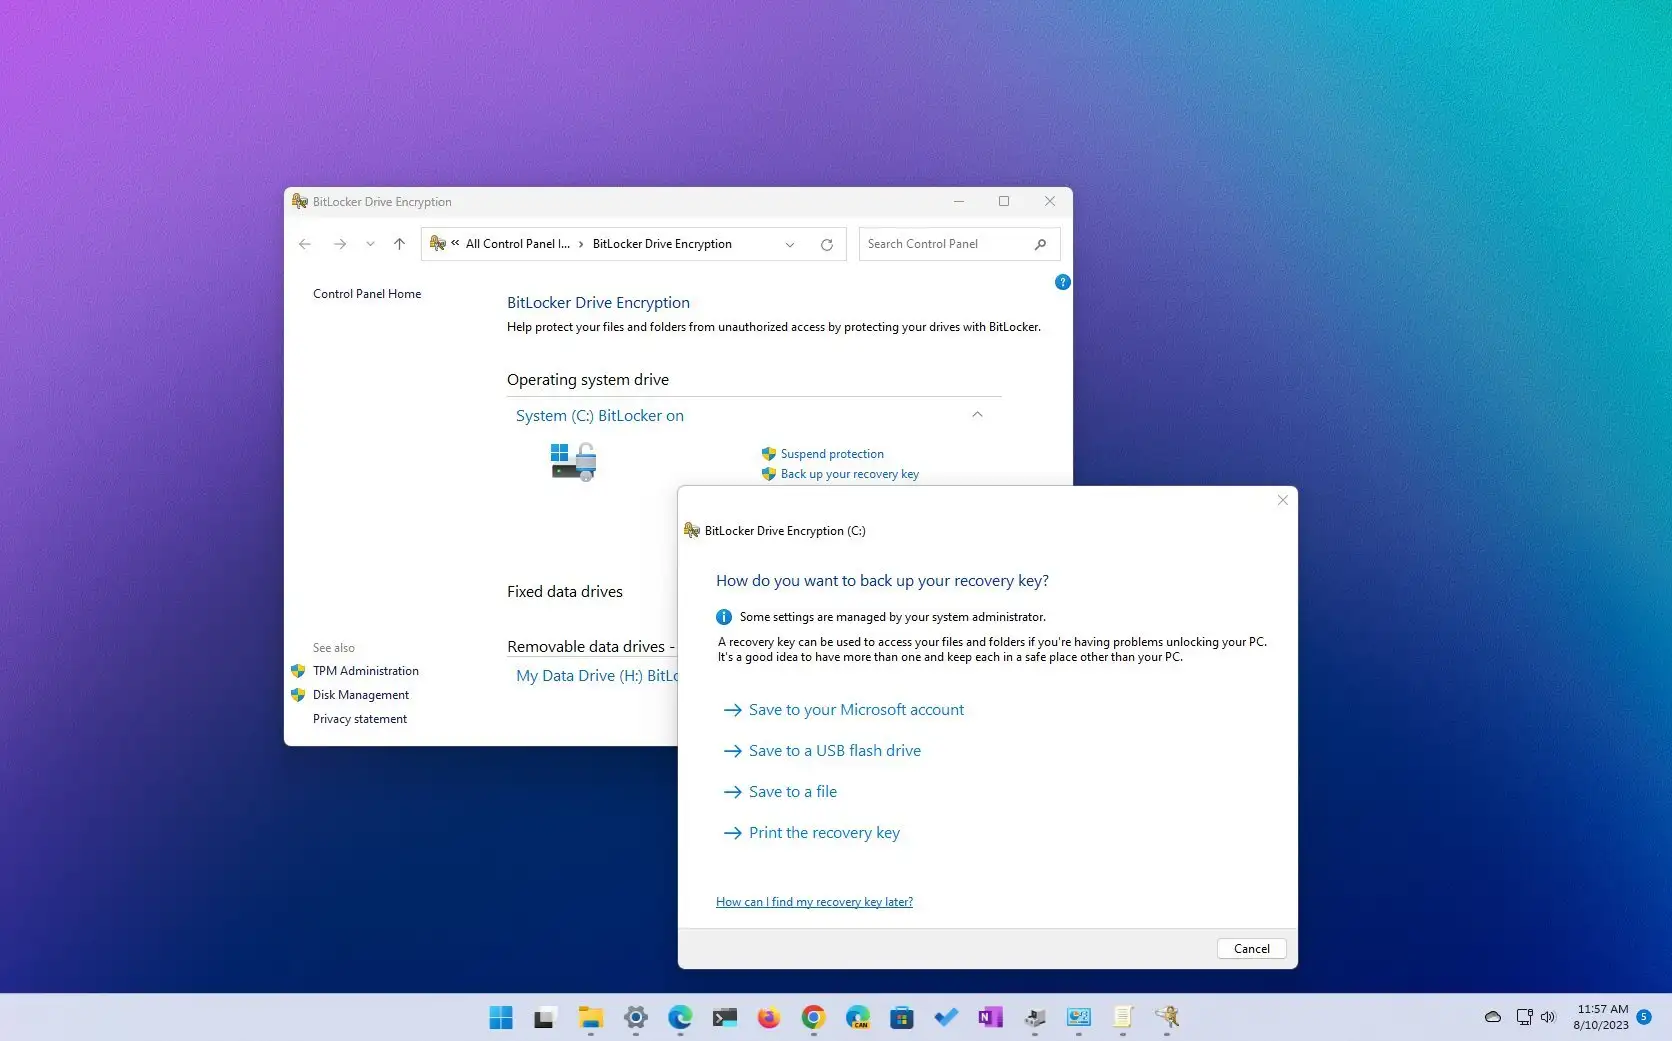Click Back up your recovery key link
1672x1041 pixels.
[x=850, y=474]
